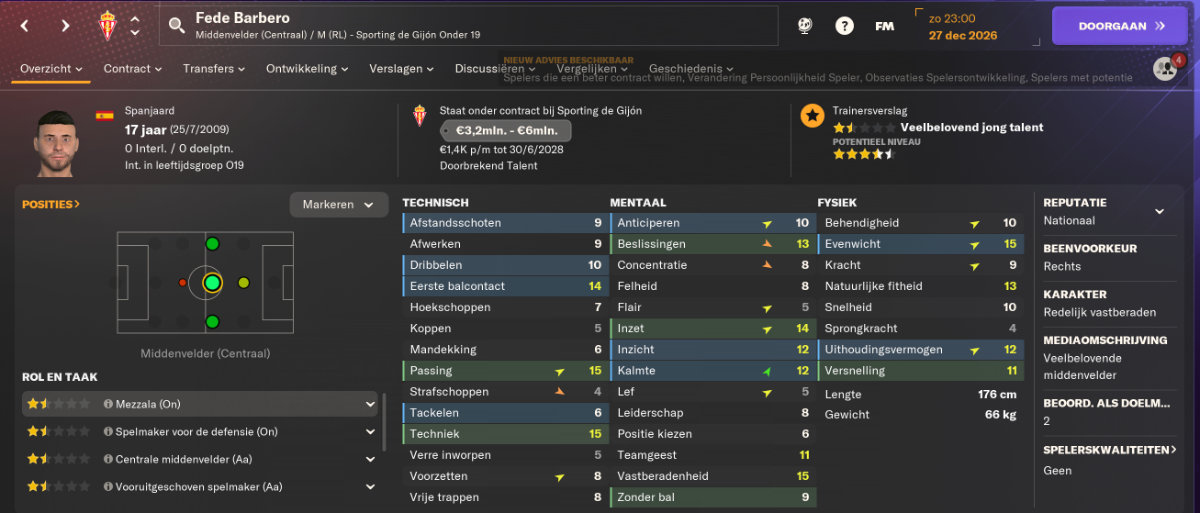Select the right attacking midfield position dot
The width and height of the screenshot is (1200, 513).
(243, 283)
